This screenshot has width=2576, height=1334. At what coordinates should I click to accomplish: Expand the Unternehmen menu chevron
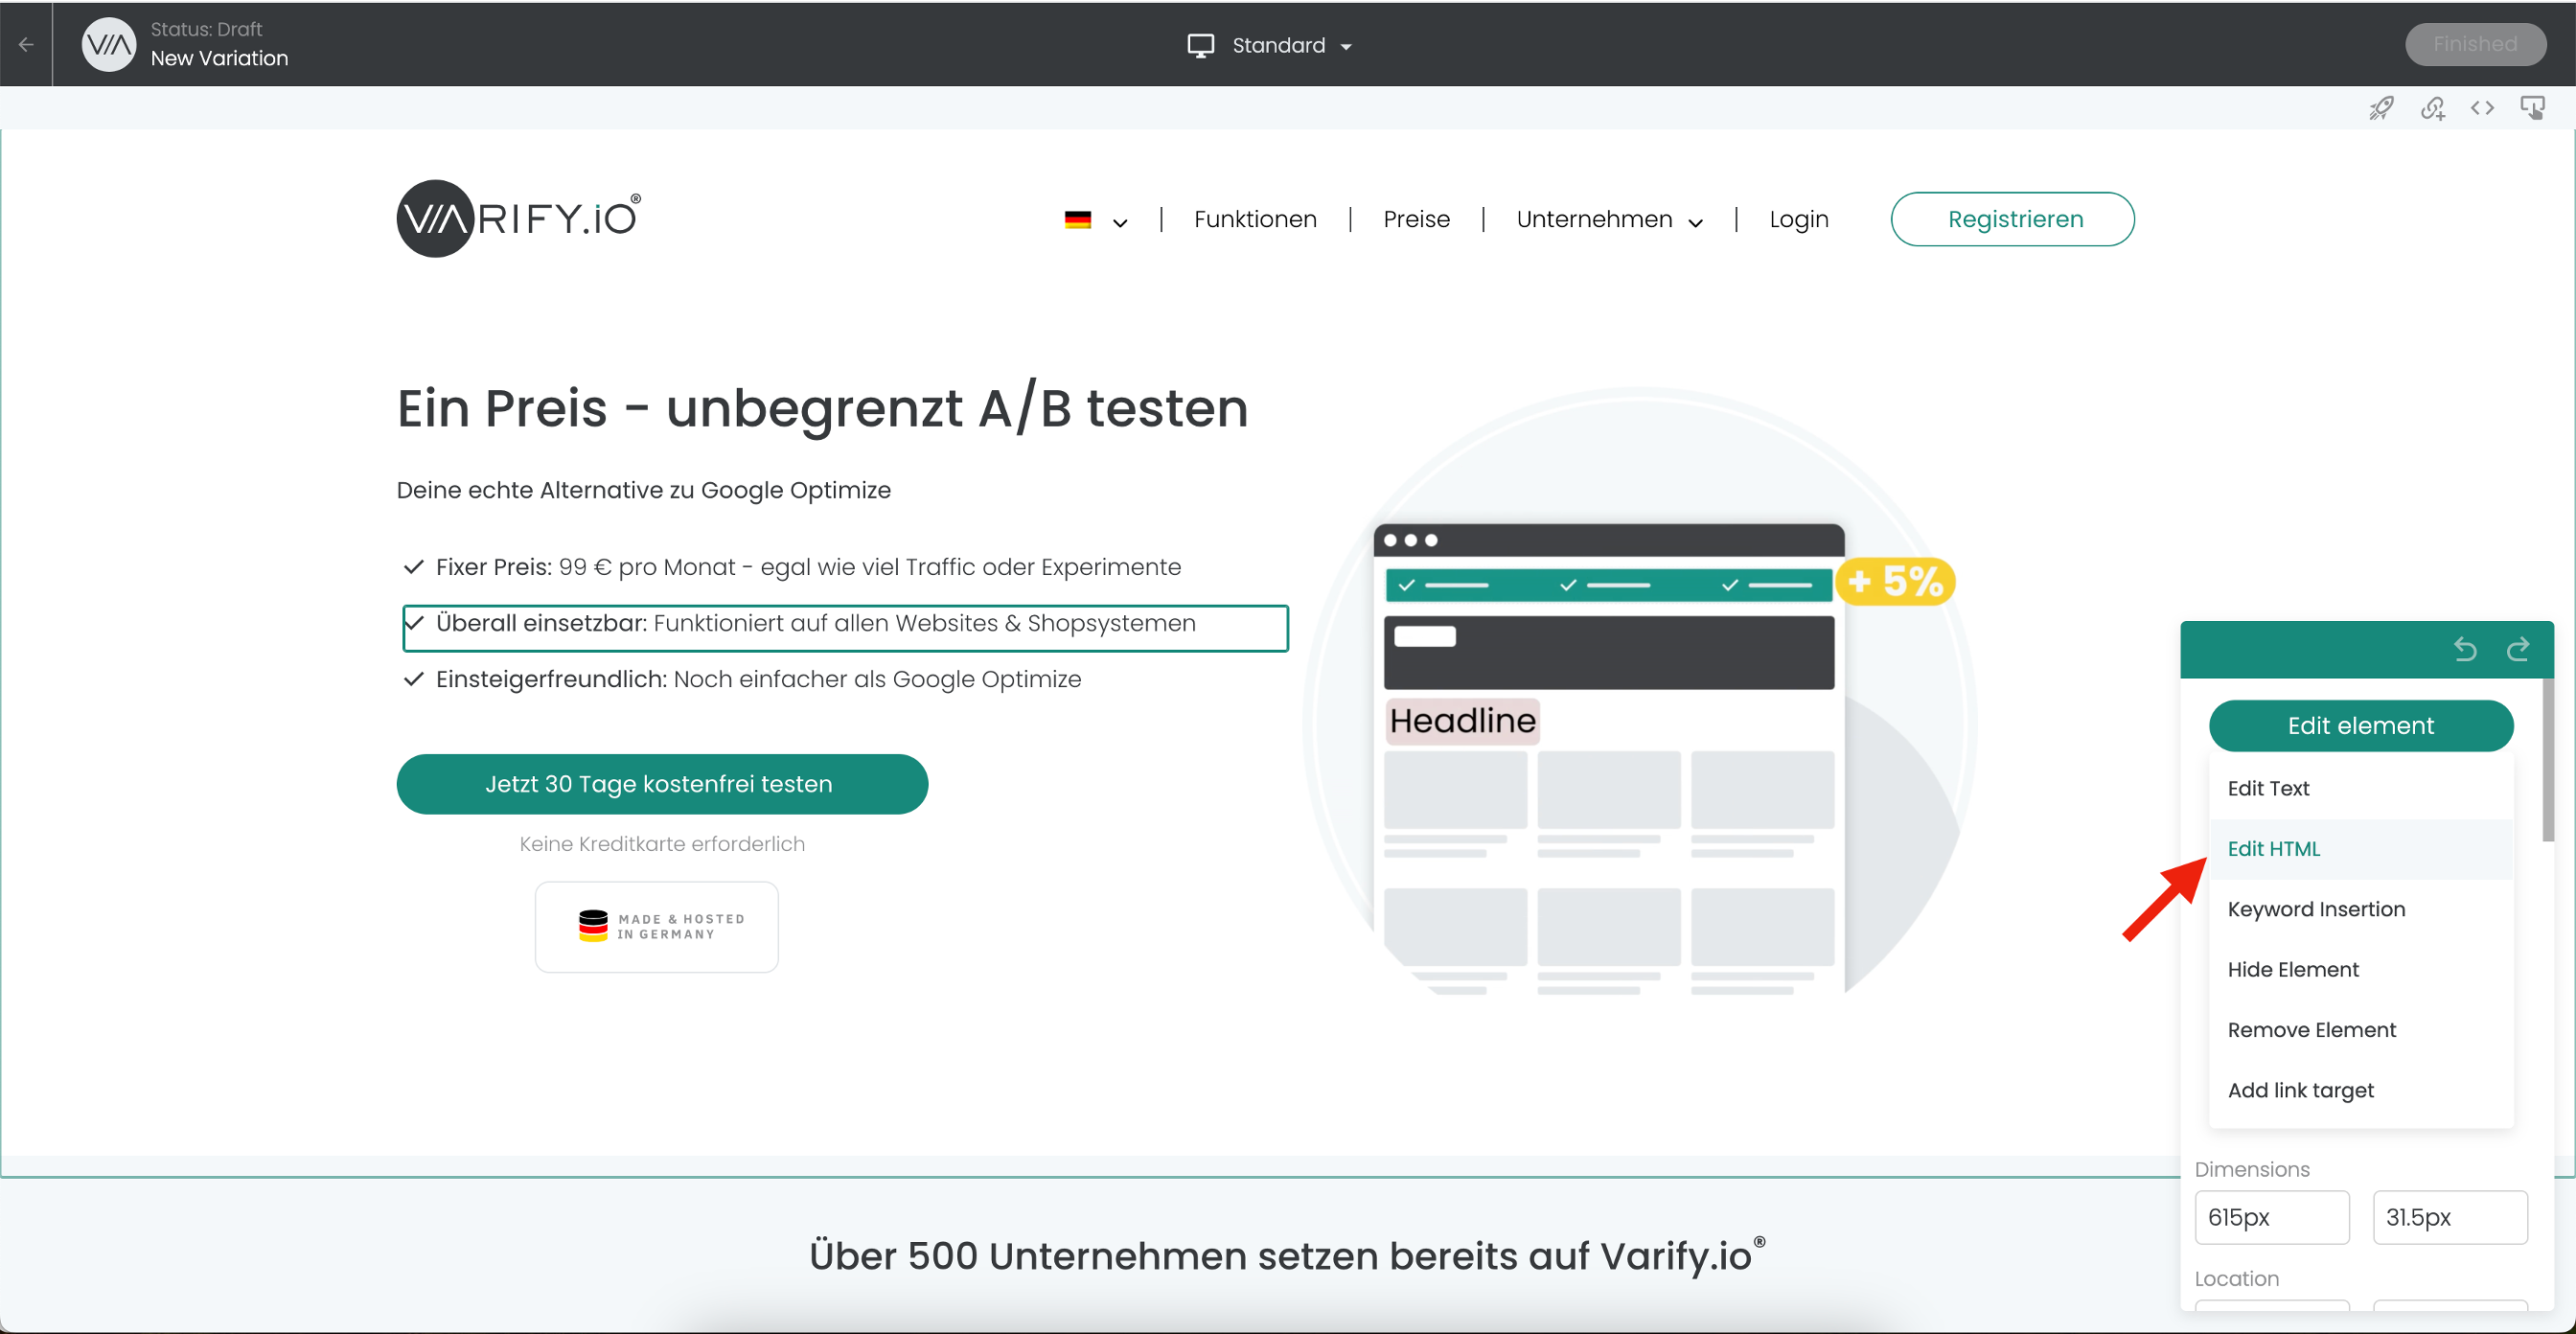coord(1695,223)
